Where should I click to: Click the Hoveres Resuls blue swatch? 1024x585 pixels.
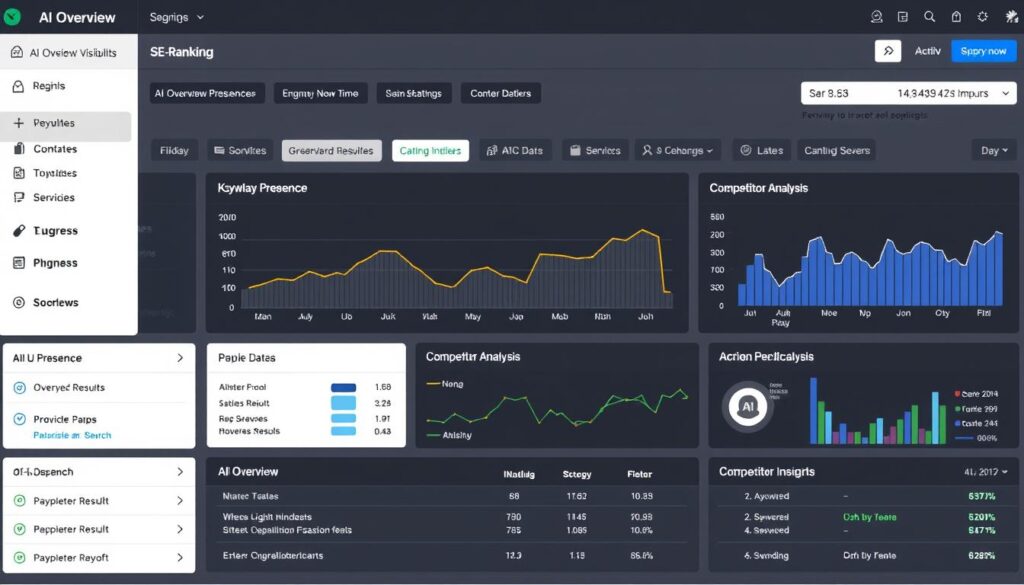click(x=344, y=431)
